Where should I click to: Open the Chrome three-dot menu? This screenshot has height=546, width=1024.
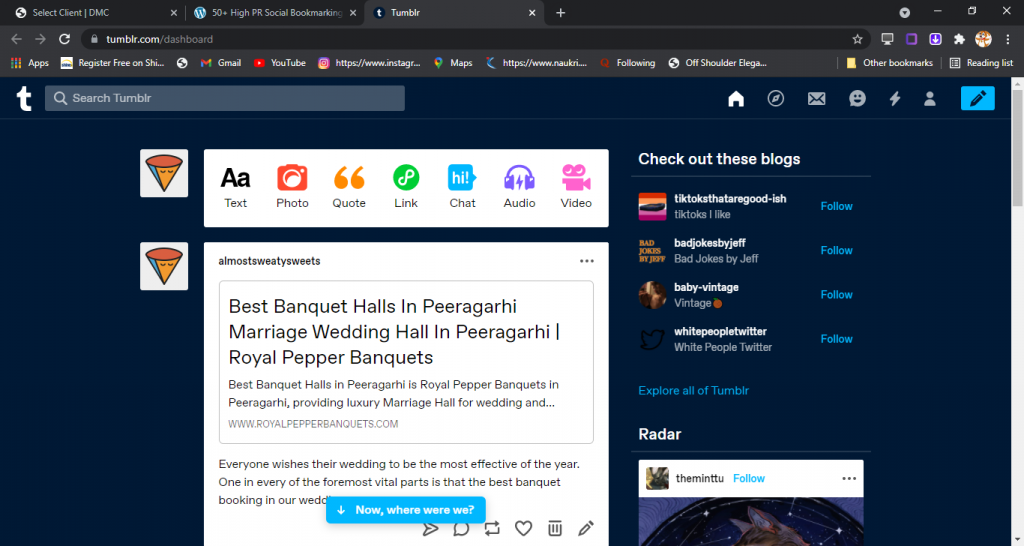click(1008, 39)
